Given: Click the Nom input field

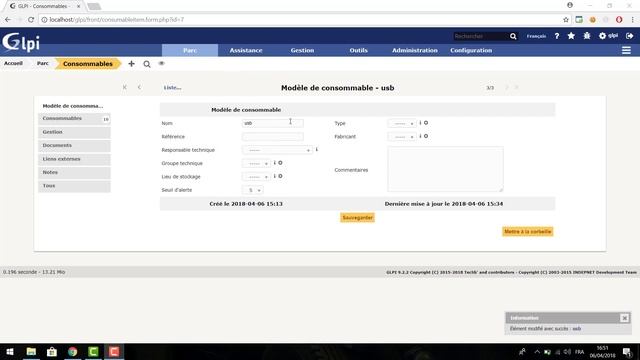Looking at the screenshot, I should click(x=273, y=123).
